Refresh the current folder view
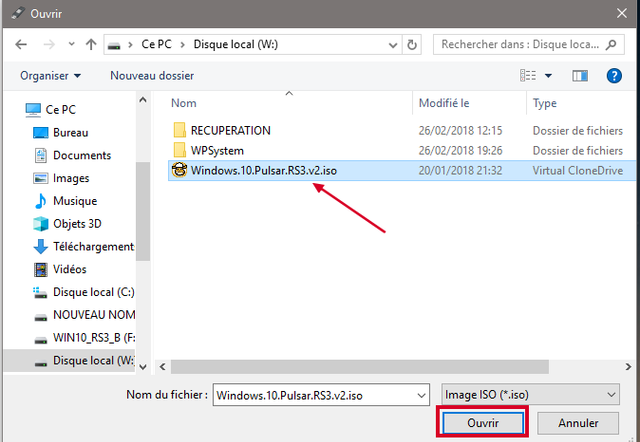Viewport: 640px width, 442px height. (412, 44)
